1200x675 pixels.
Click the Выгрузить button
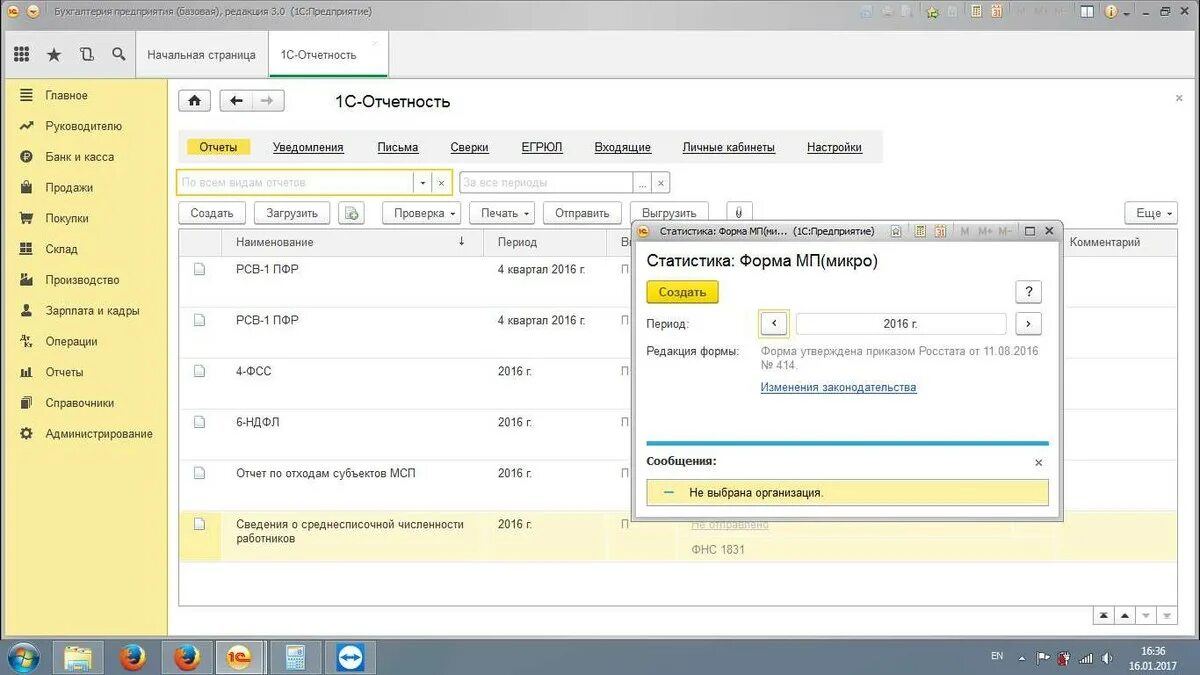coord(669,213)
